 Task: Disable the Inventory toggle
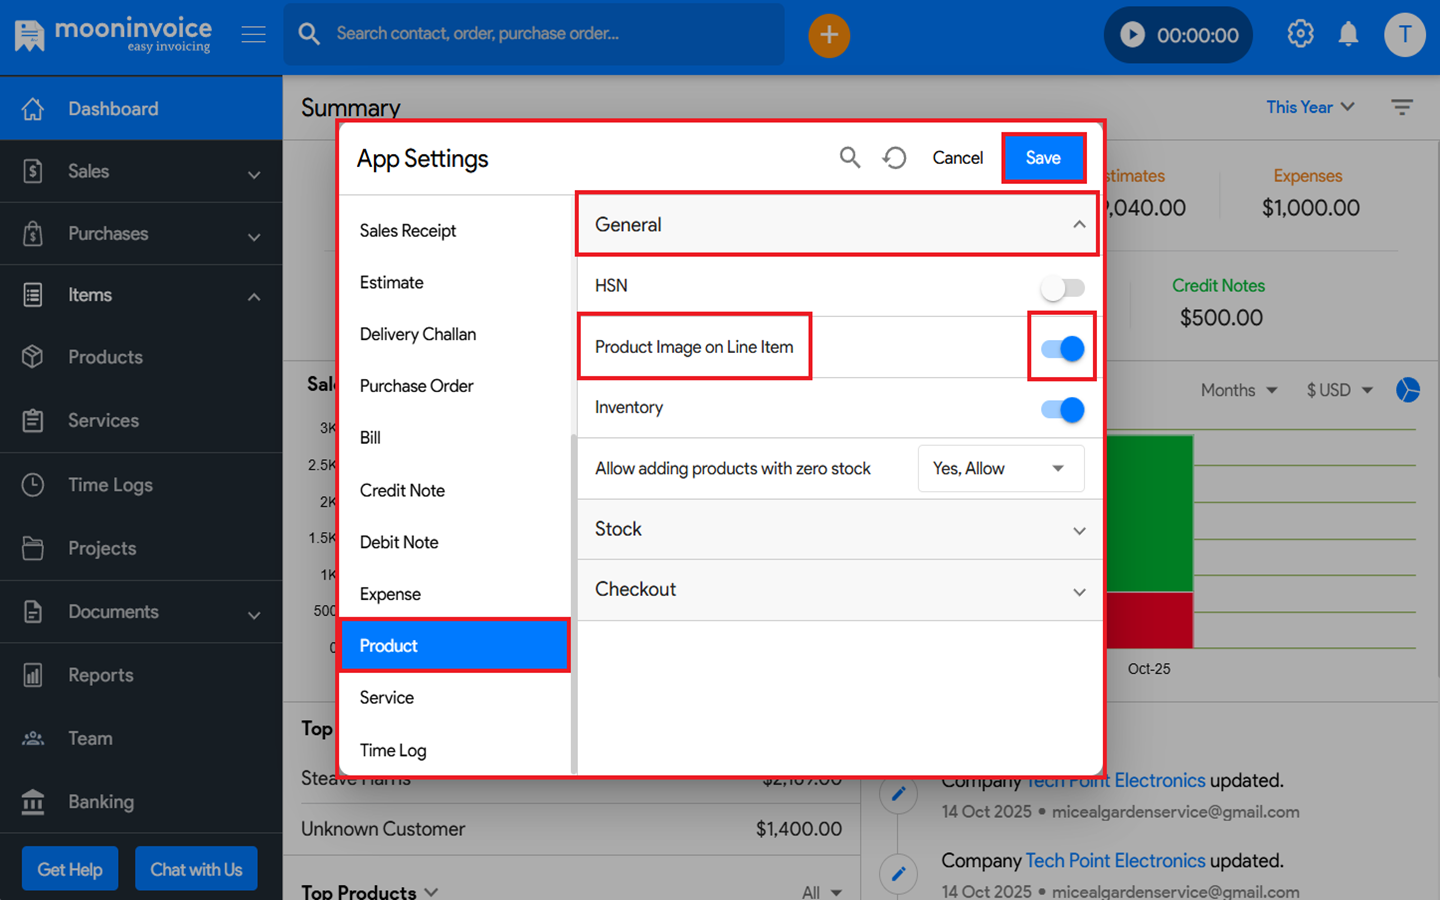point(1062,410)
